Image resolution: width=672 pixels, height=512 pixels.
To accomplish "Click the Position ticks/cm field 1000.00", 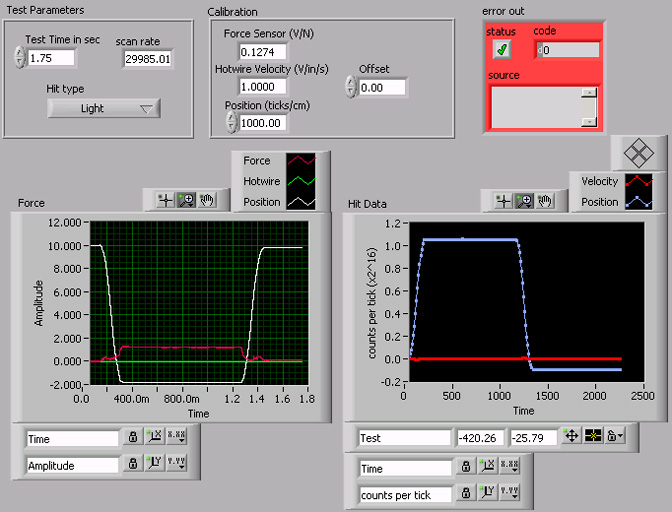I will tap(263, 123).
